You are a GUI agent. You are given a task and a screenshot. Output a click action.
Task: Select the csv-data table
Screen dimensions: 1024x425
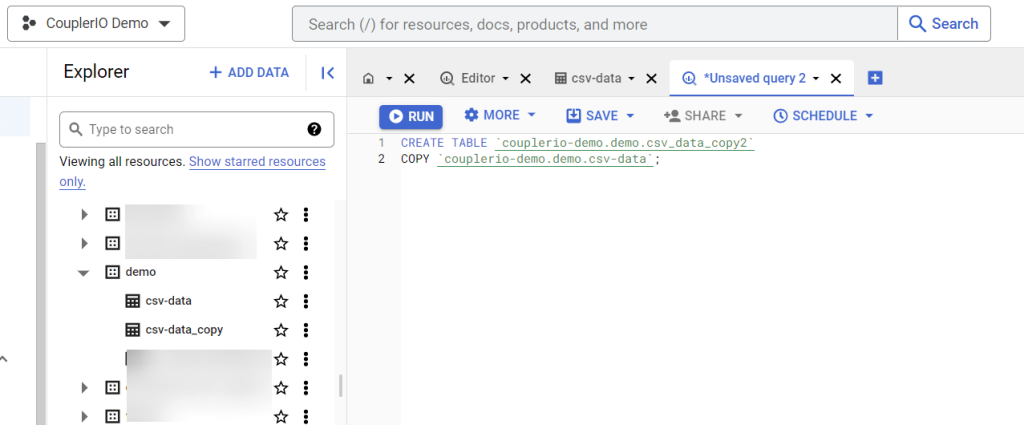pos(168,301)
